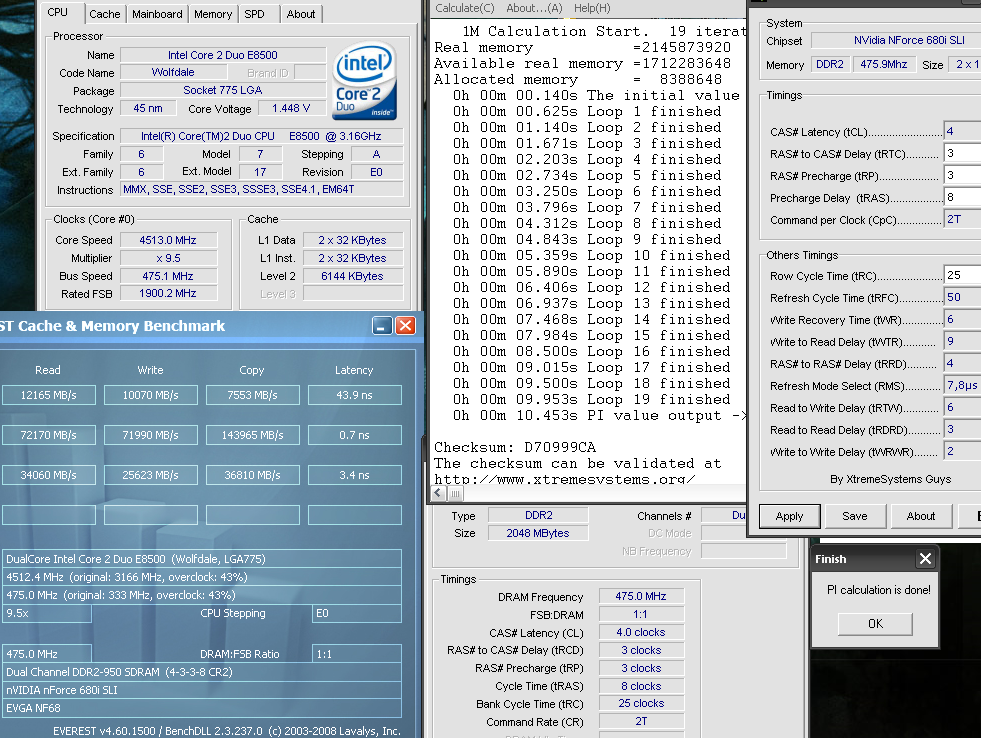Open the Write Recovery Time (tWR) dropdown
Screen dimensions: 981x738
pos(962,319)
